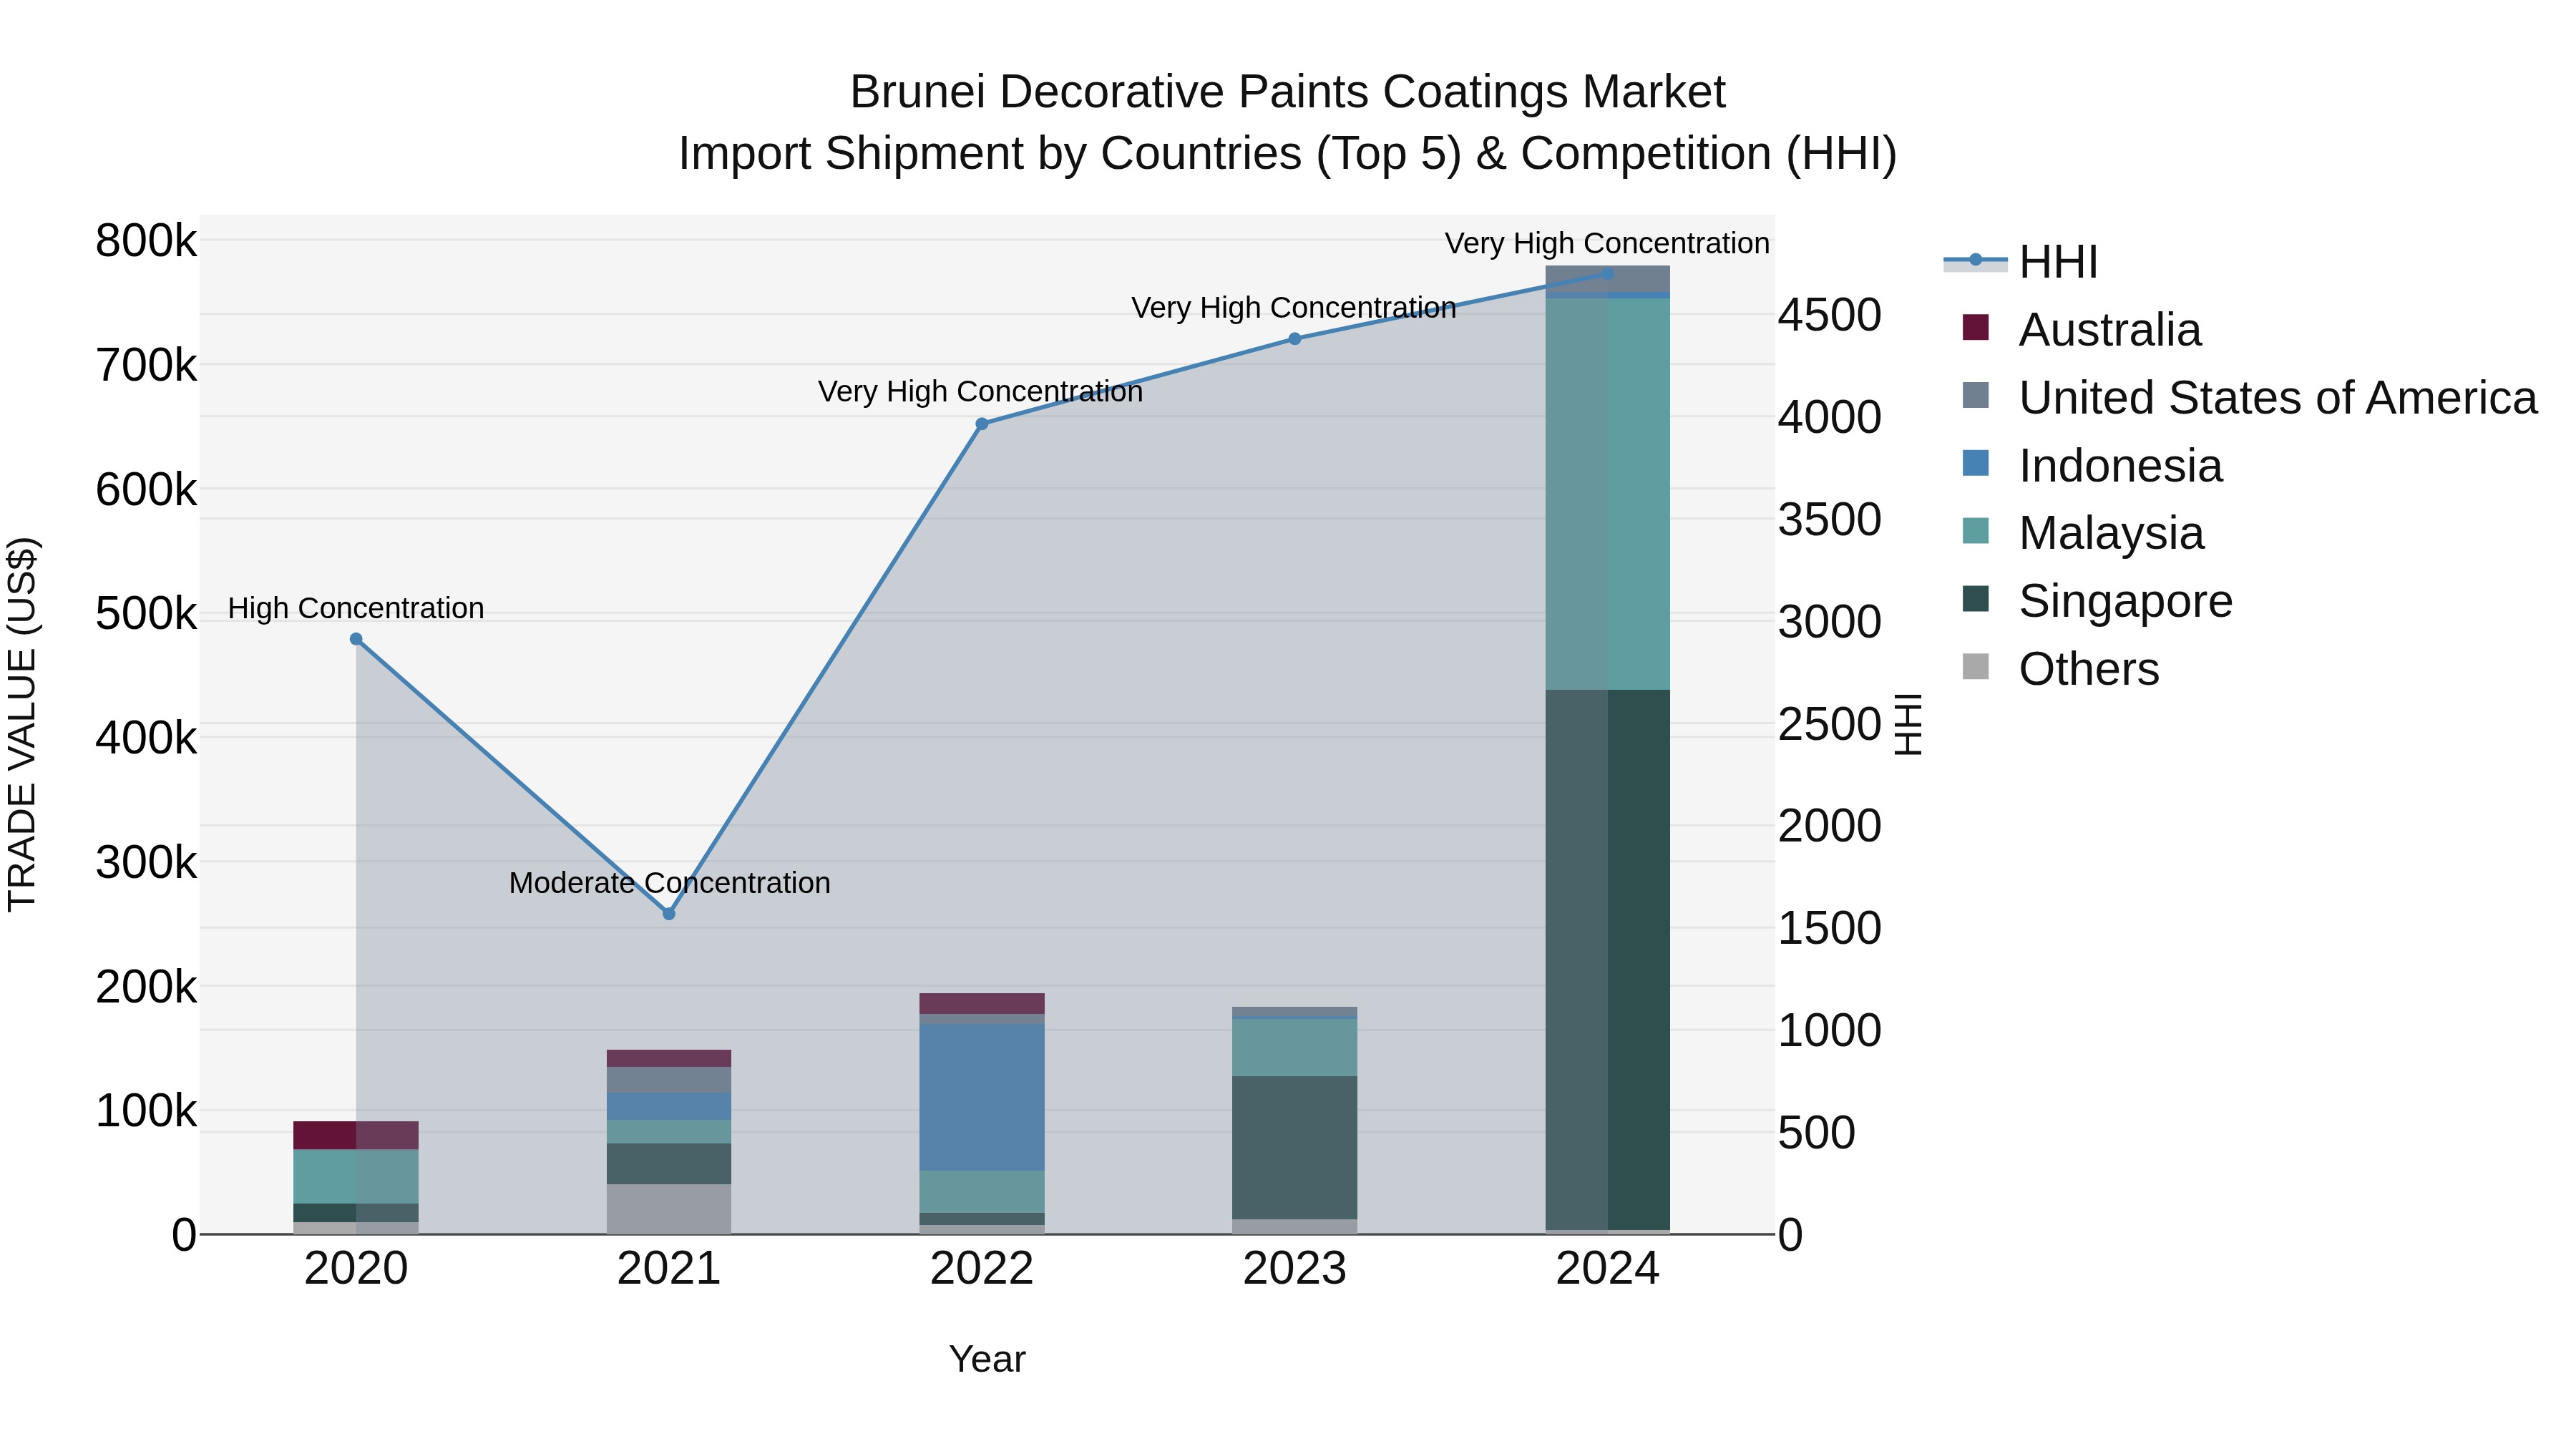The width and height of the screenshot is (2576, 1449).
Task: Select the 2022 HHI data point
Action: (982, 424)
